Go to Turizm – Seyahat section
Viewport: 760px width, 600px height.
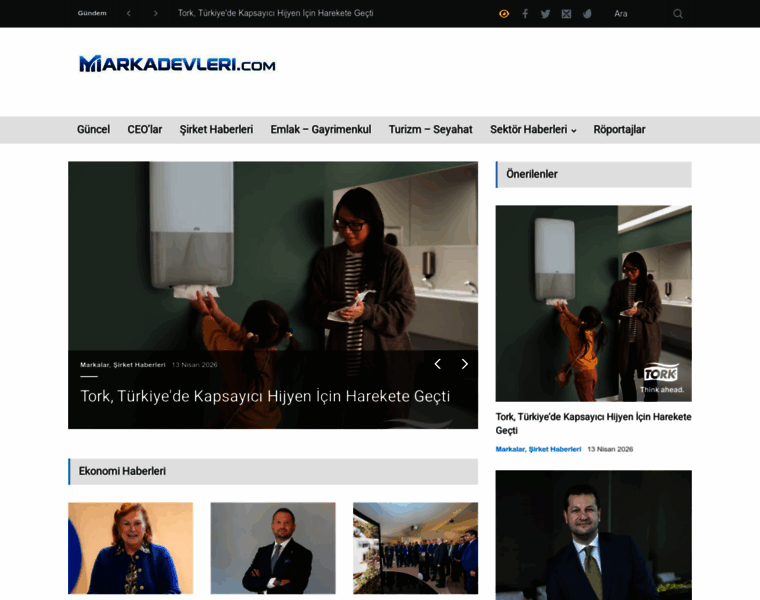click(430, 130)
